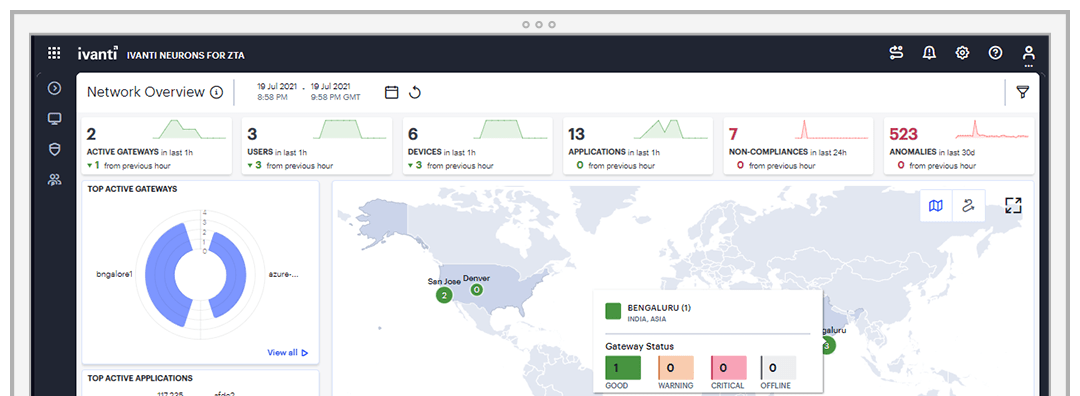Click the green GOOD gateway status box
Screen dimensions: 1080x396
coord(623,368)
